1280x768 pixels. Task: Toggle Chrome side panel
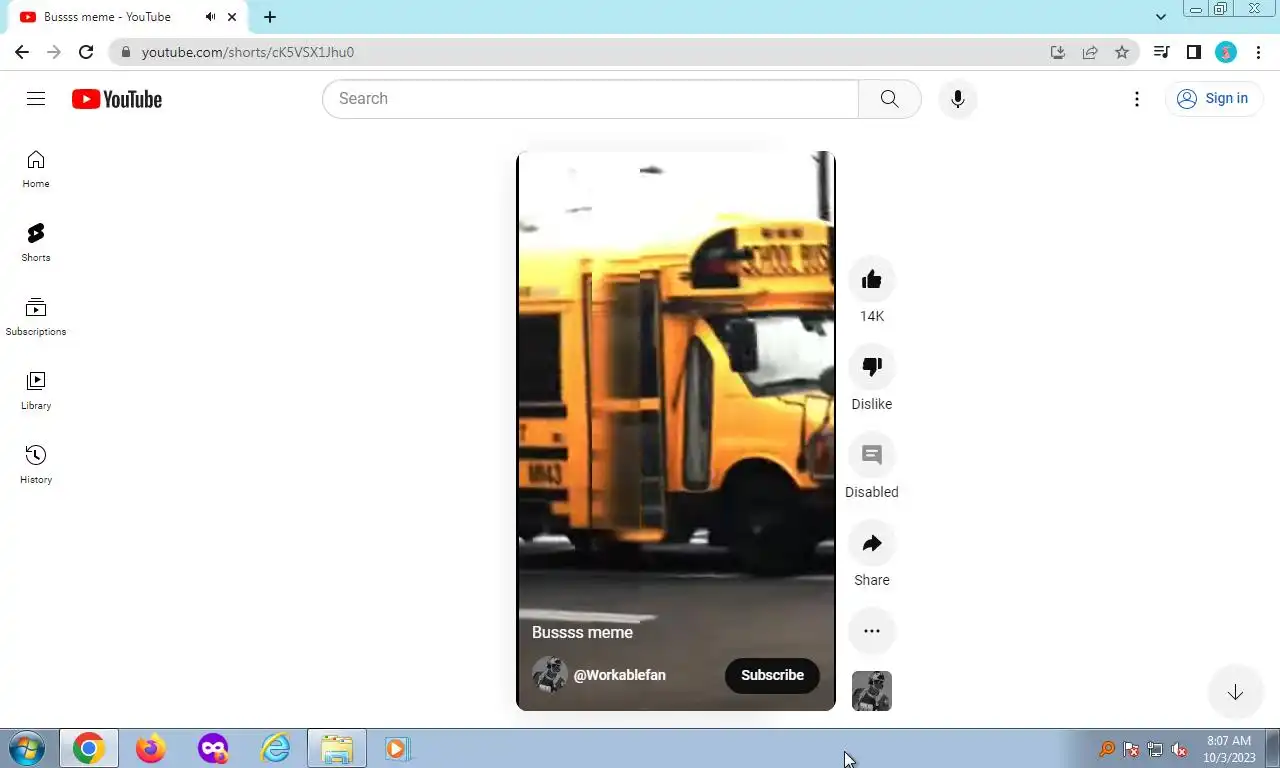point(1193,52)
